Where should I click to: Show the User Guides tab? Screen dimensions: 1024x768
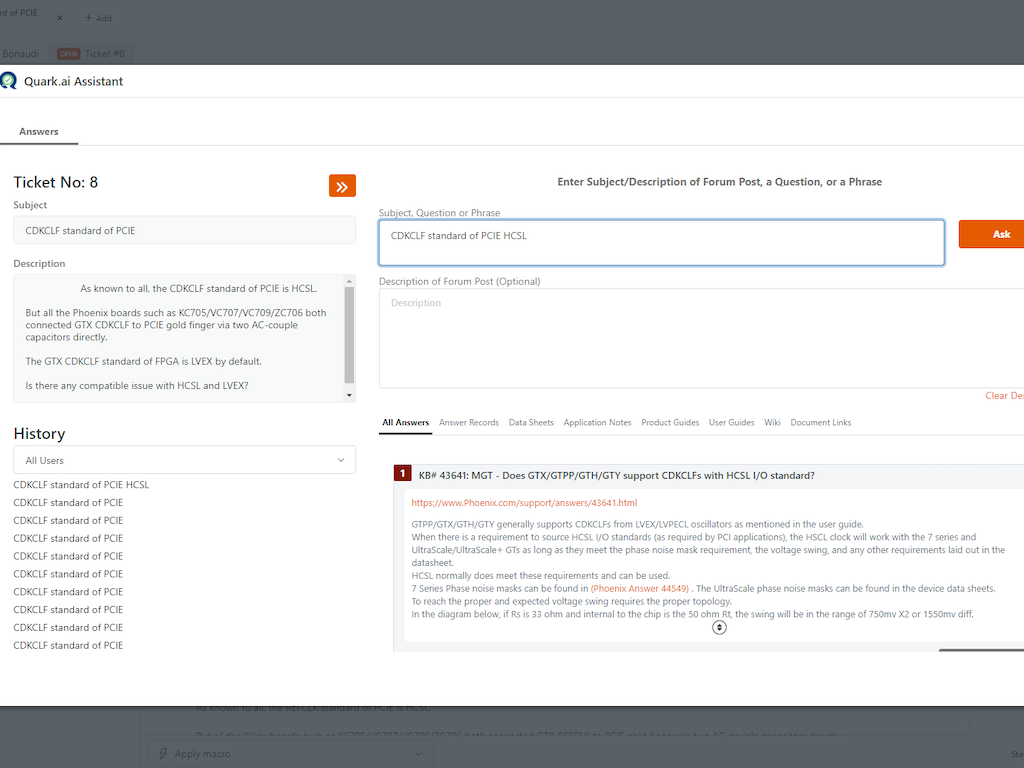coord(731,423)
